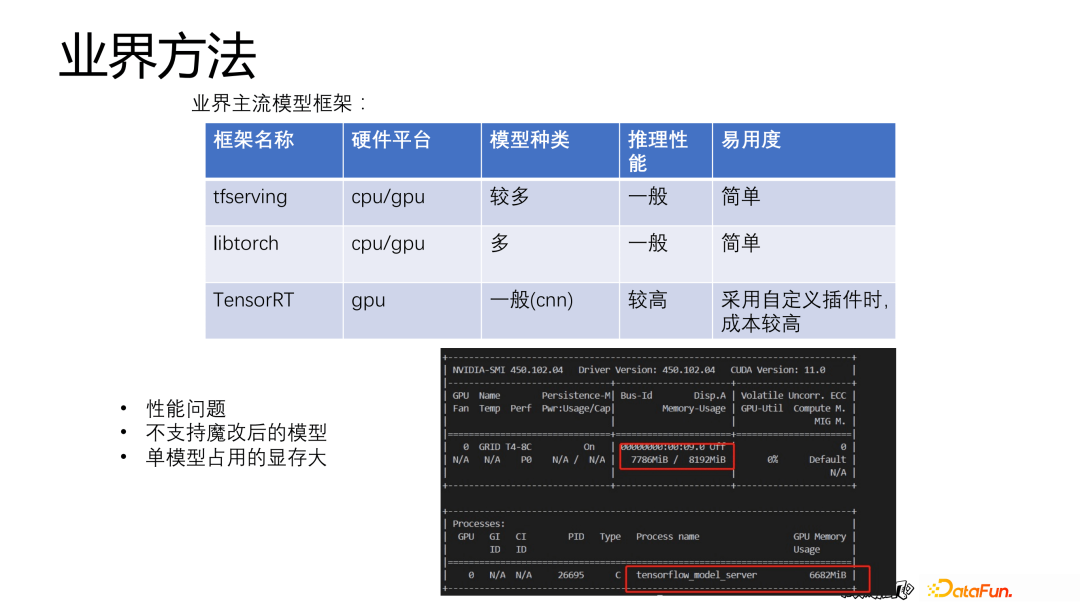1080x607 pixels.
Task: Click the bullet 性能问题
Action: 186,409
